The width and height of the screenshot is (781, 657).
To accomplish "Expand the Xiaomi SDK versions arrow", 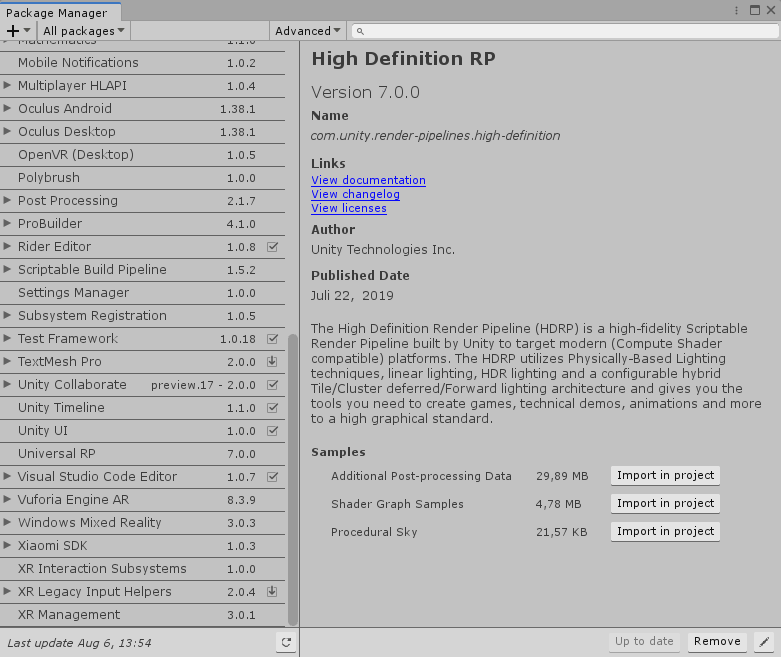I will click(x=7, y=545).
